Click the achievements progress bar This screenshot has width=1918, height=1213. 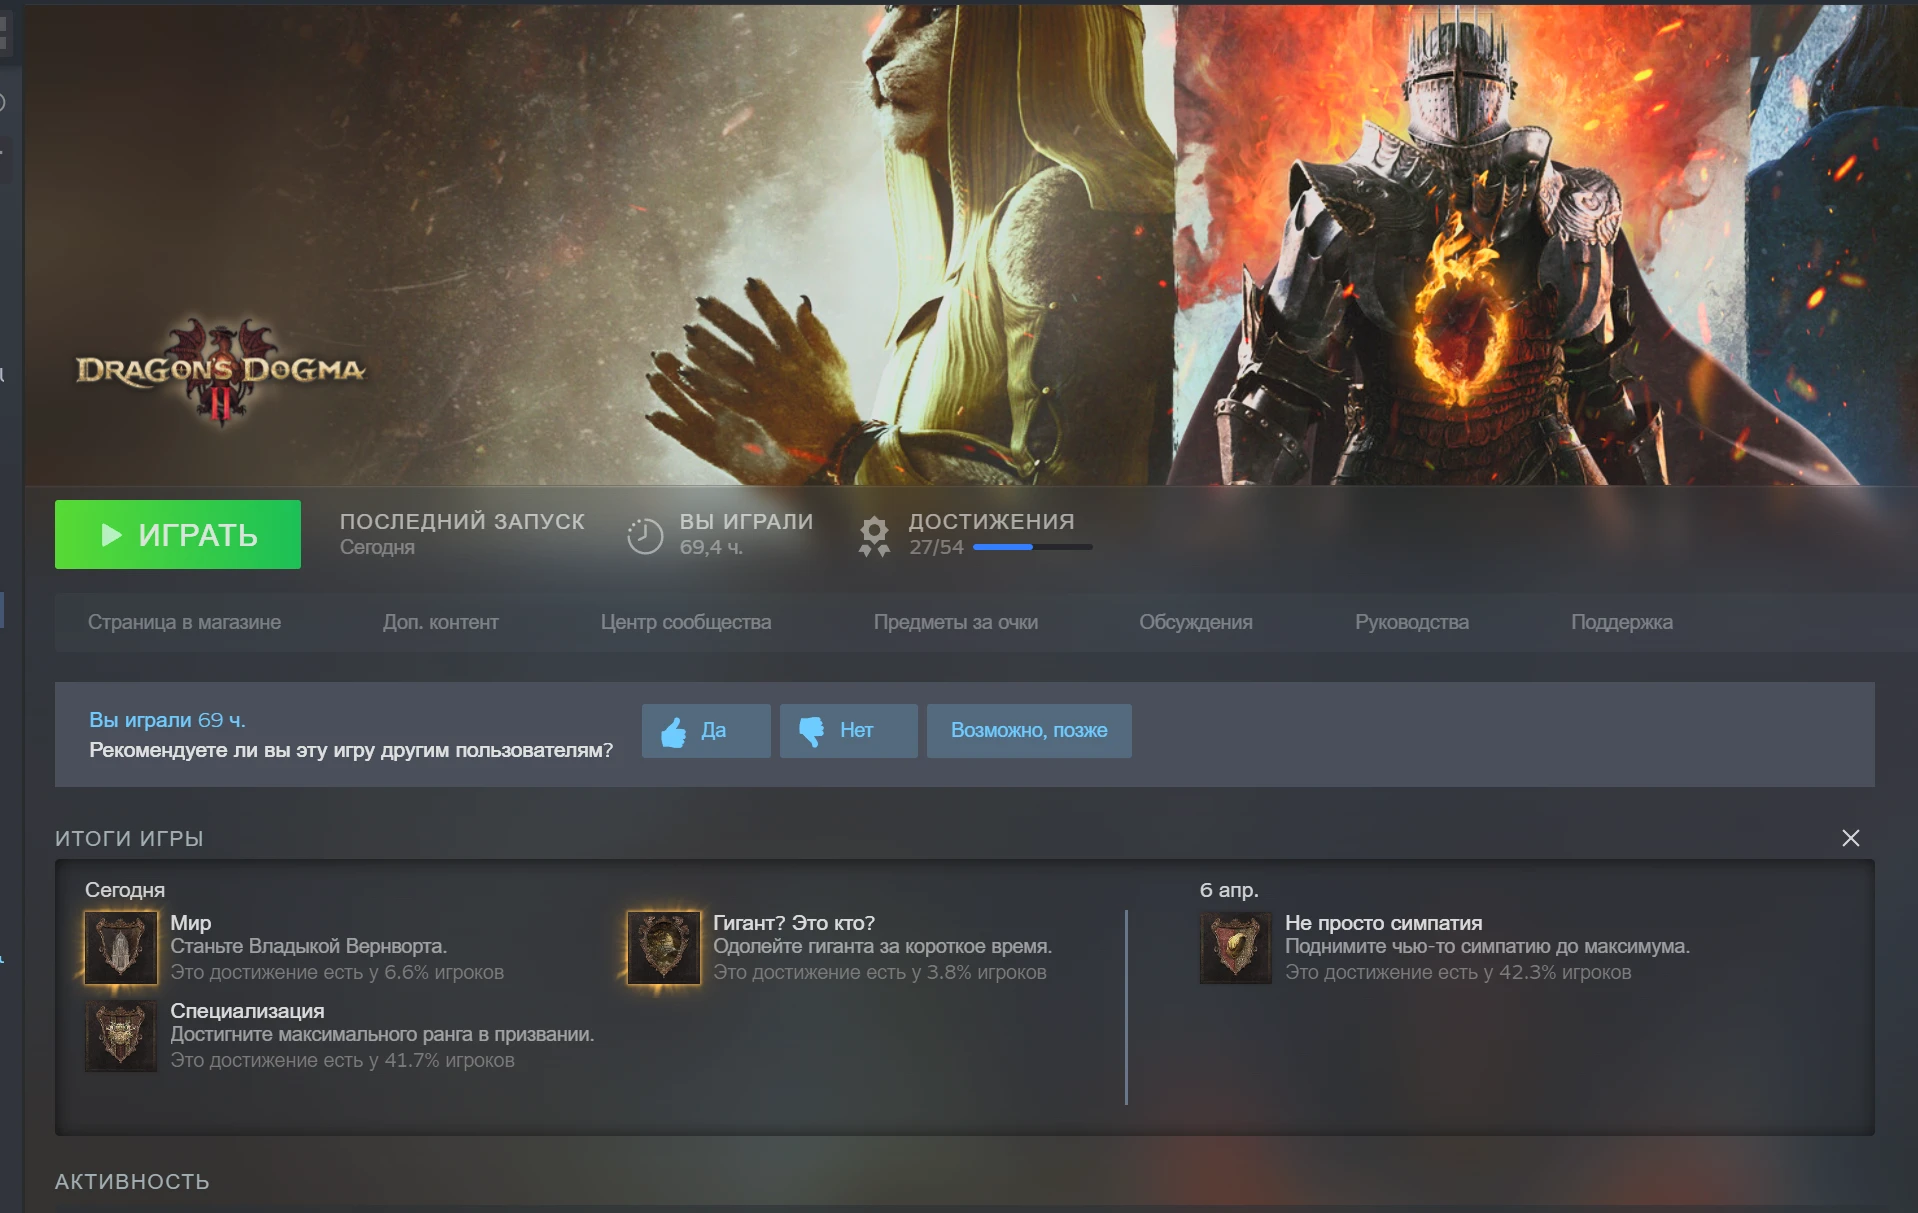1032,547
